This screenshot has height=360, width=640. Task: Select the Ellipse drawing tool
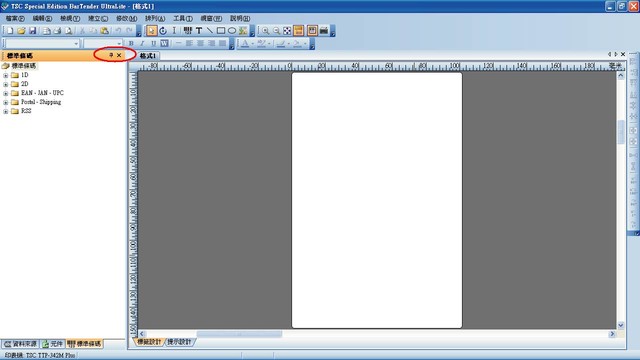(232, 31)
